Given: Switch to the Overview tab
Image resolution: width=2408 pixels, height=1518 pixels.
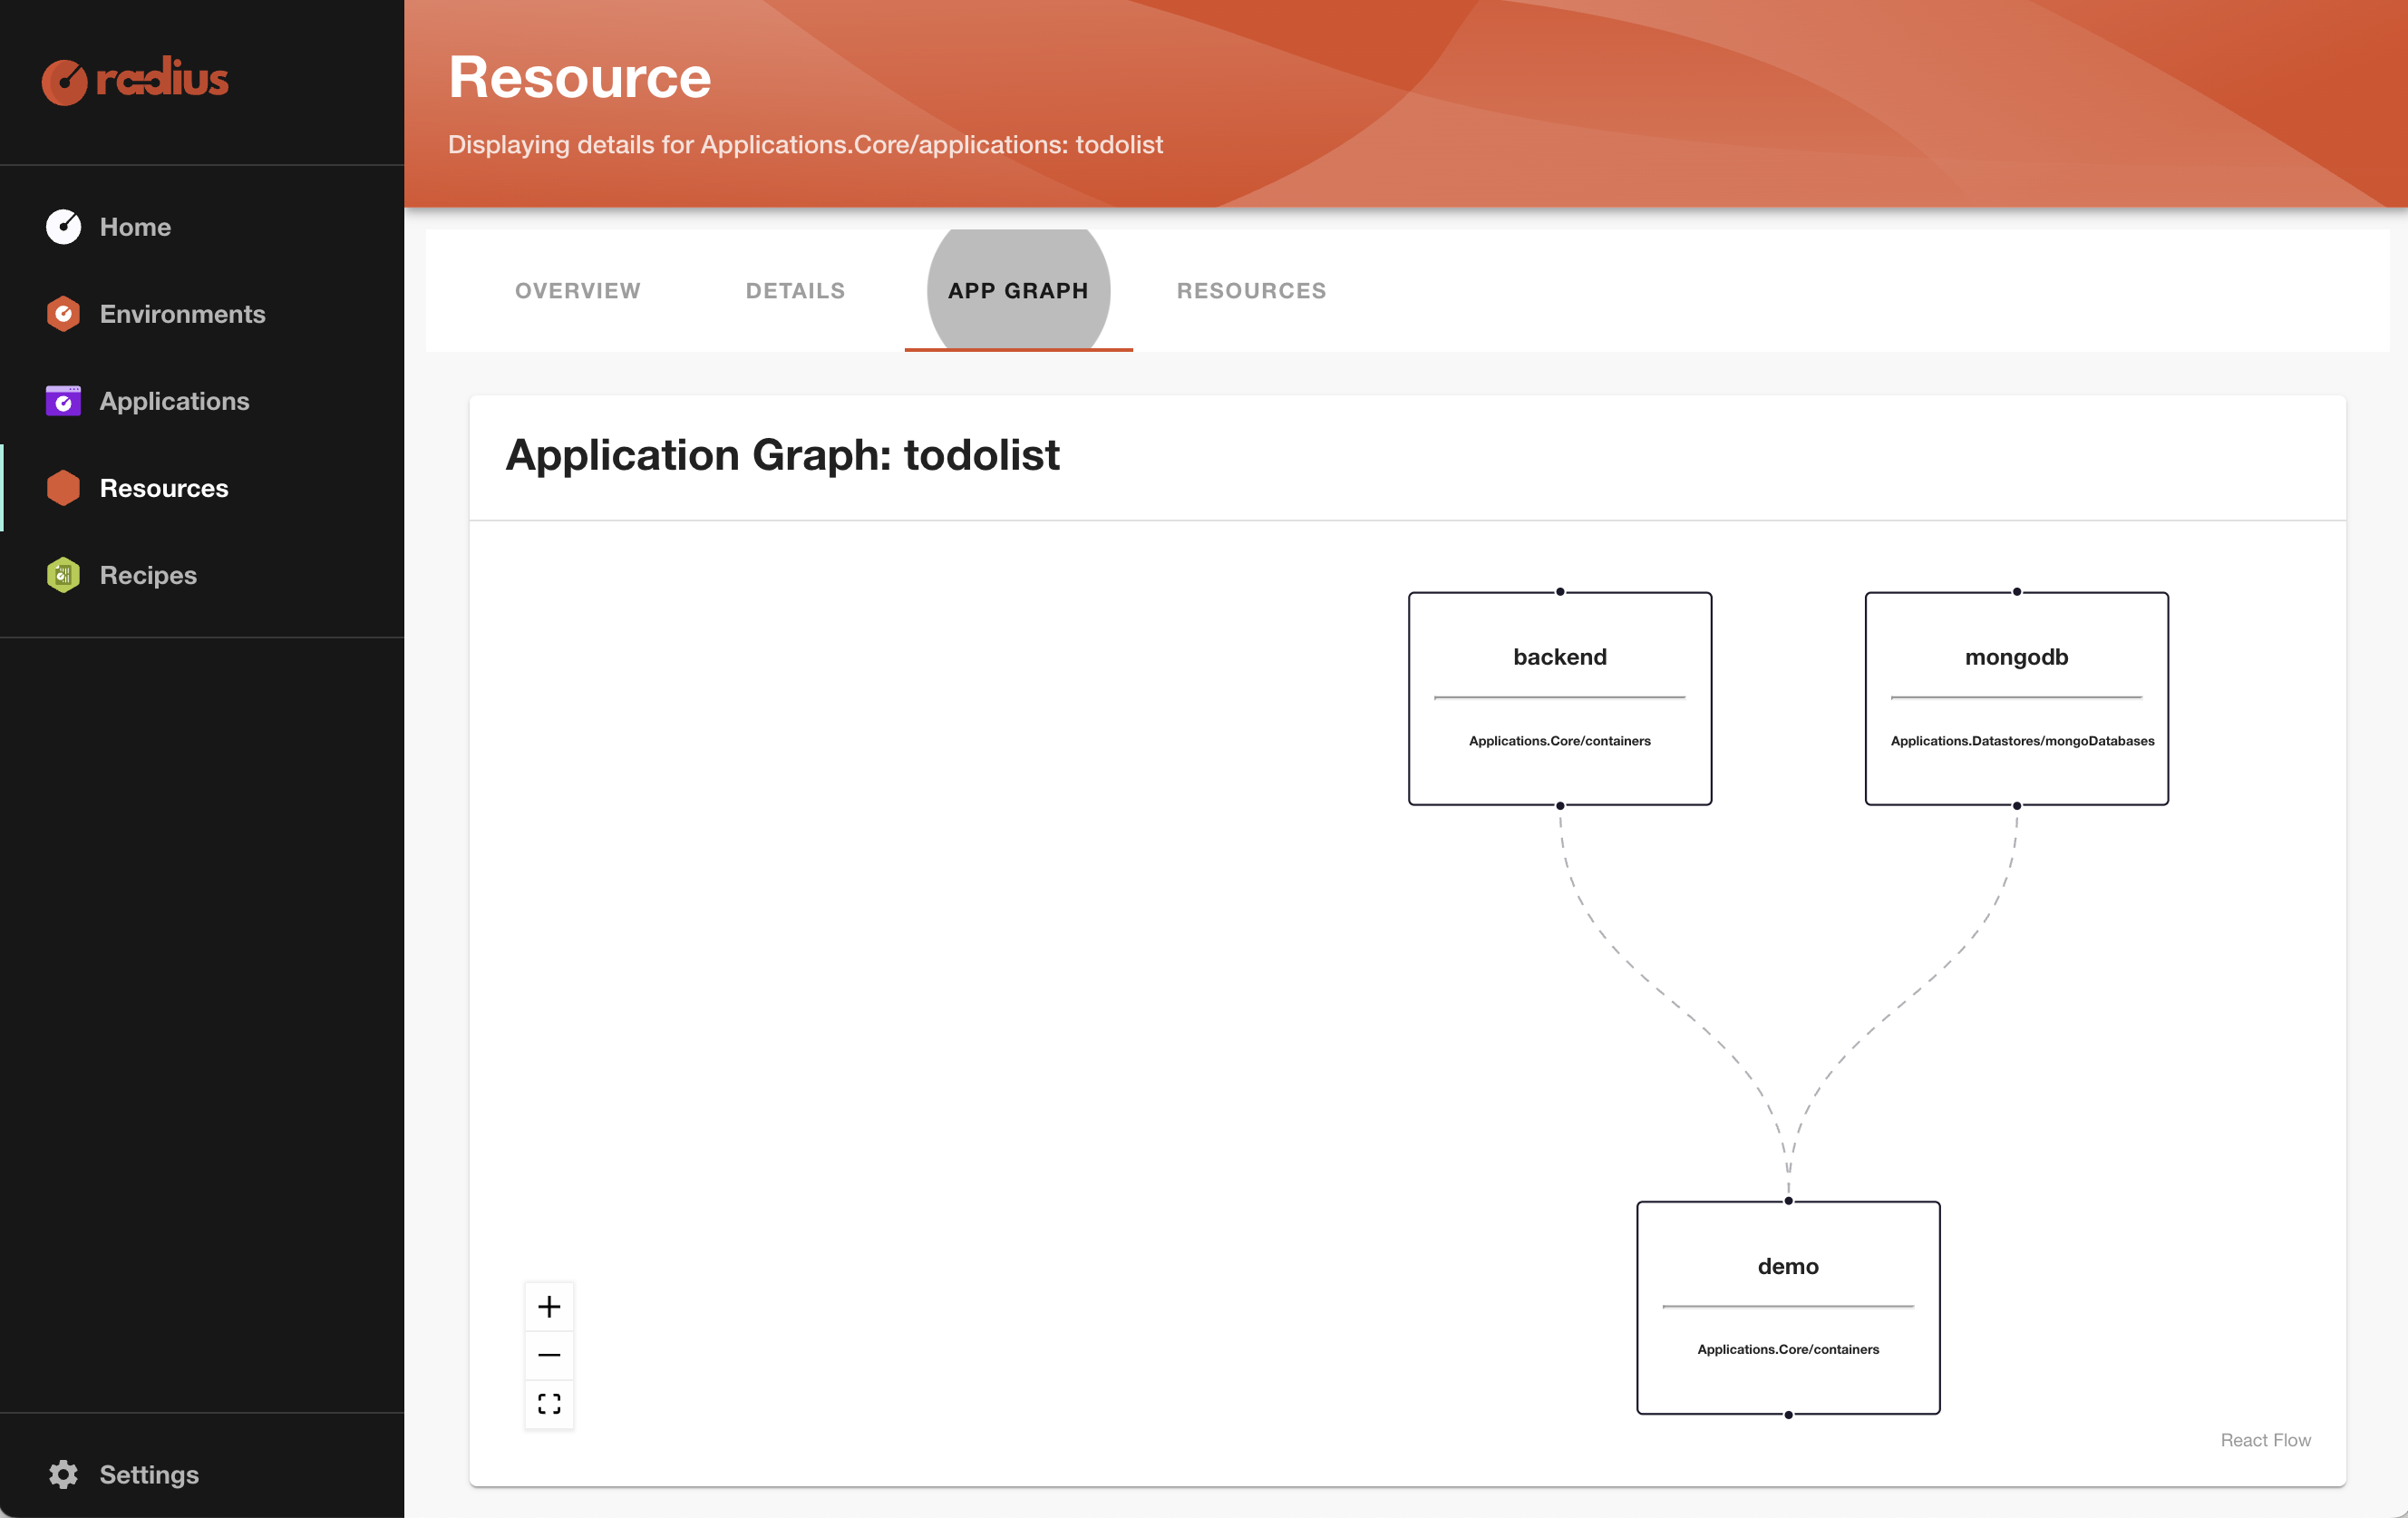Looking at the screenshot, I should tap(578, 290).
